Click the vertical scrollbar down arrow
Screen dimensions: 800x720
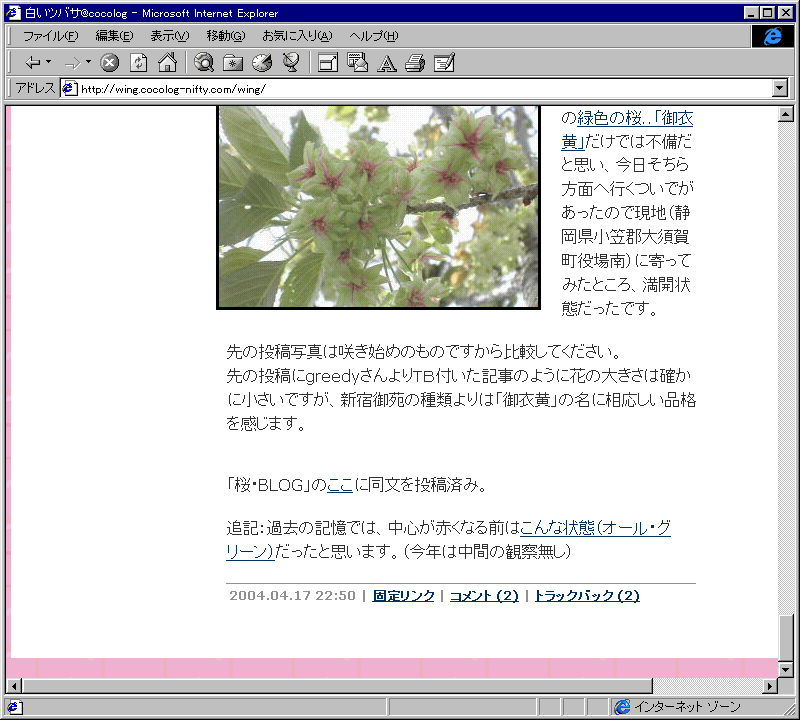coord(786,669)
